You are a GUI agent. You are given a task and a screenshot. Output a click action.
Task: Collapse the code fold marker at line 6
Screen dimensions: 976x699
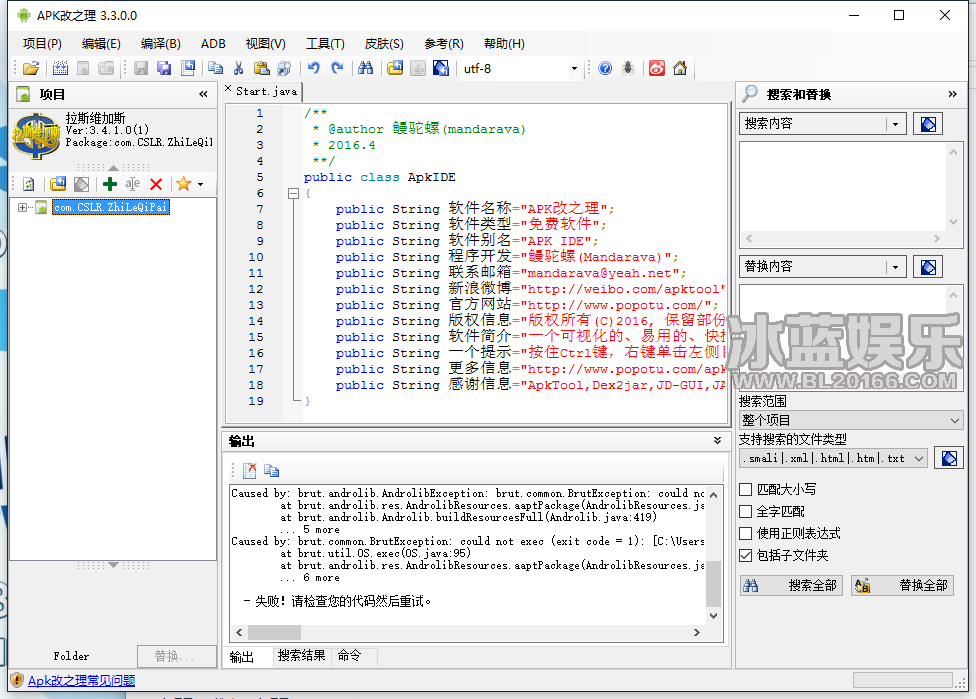tap(294, 194)
